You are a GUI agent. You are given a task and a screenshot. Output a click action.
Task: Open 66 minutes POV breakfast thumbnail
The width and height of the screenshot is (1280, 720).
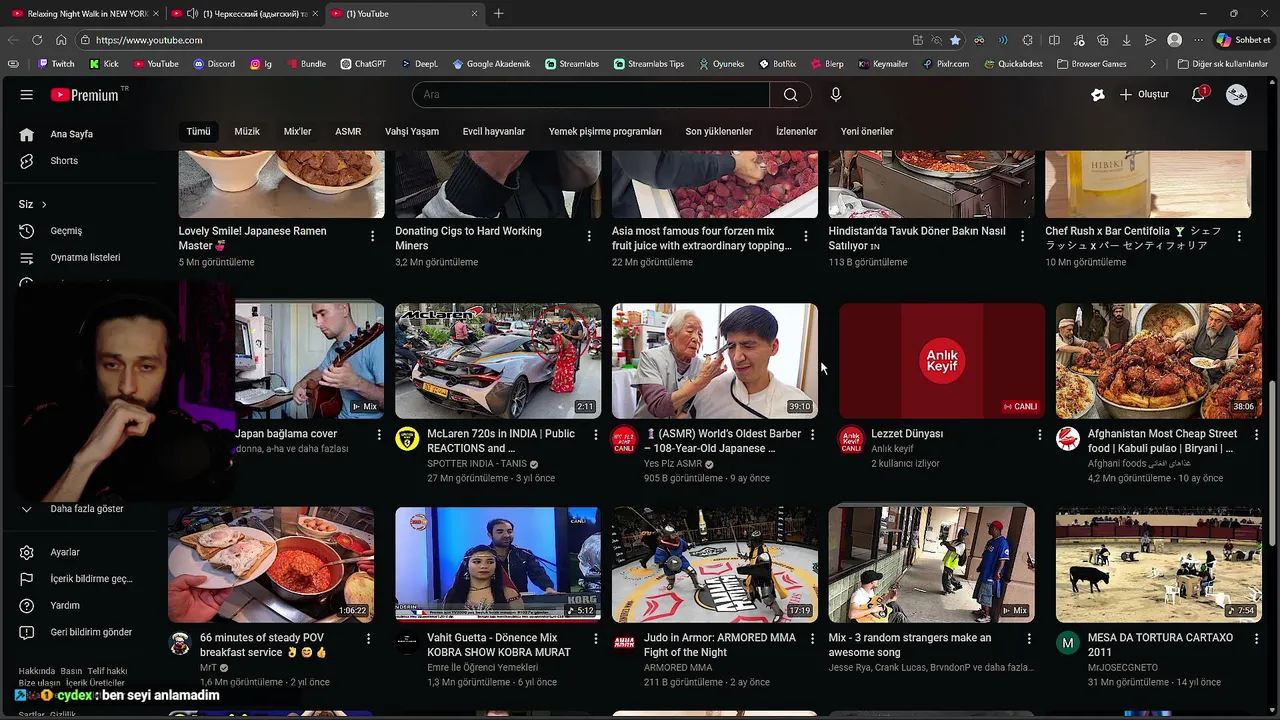[x=271, y=565]
